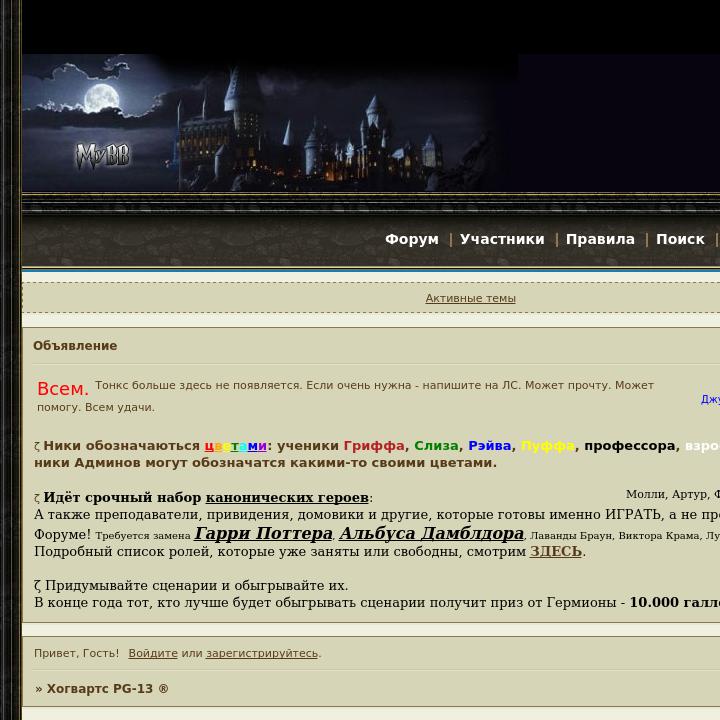Image resolution: width=720 pixels, height=720 pixels.
Task: Click the Альбуса Дамблдора link
Action: click(x=432, y=533)
